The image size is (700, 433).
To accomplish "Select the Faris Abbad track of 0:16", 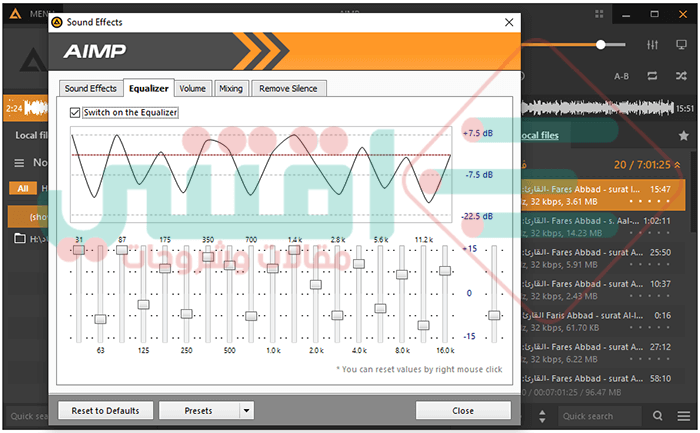I will pos(603,321).
